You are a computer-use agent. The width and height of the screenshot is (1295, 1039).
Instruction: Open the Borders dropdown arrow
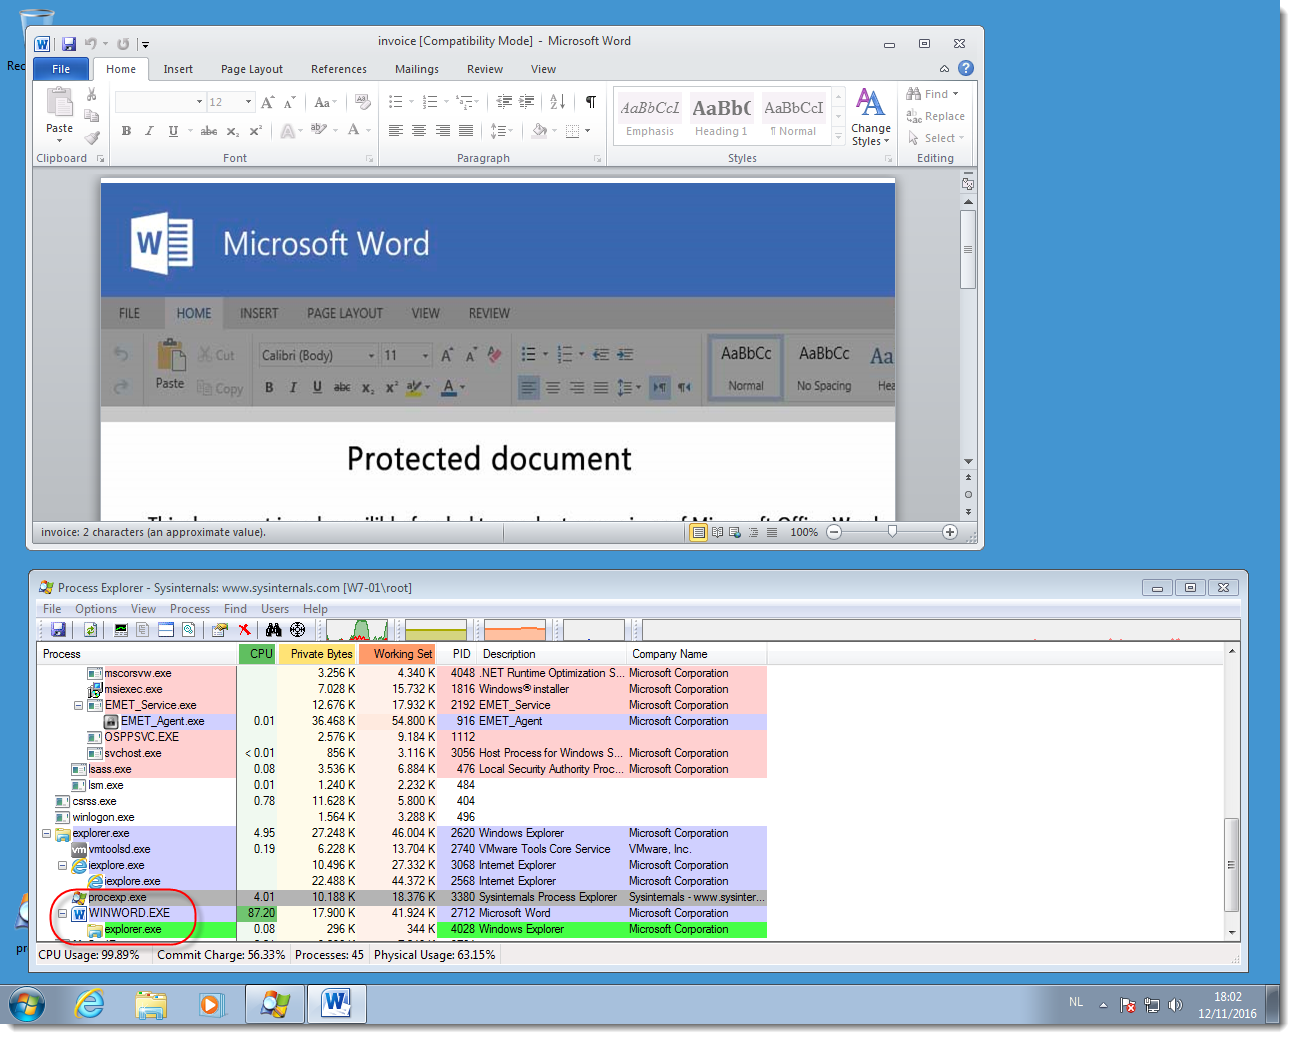pyautogui.click(x=587, y=131)
